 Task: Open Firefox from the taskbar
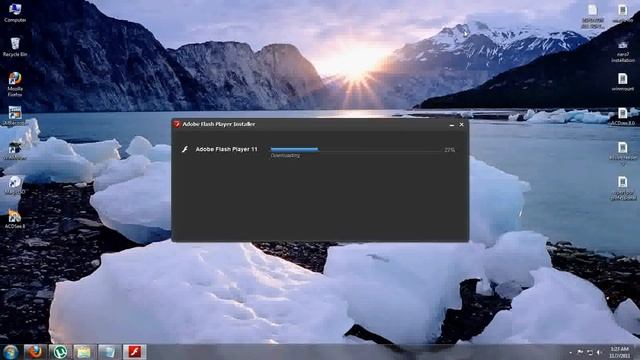(35, 352)
